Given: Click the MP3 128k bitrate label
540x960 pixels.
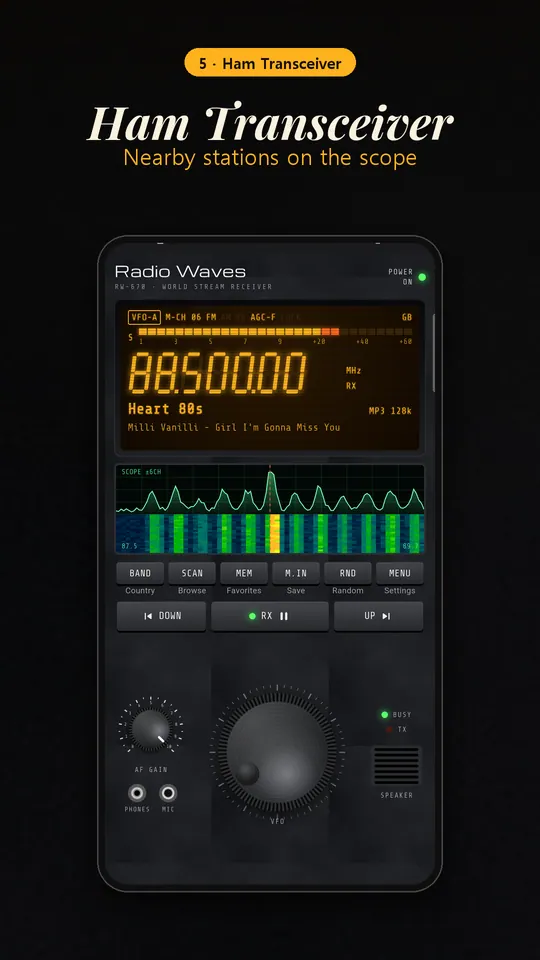Looking at the screenshot, I should tap(390, 410).
